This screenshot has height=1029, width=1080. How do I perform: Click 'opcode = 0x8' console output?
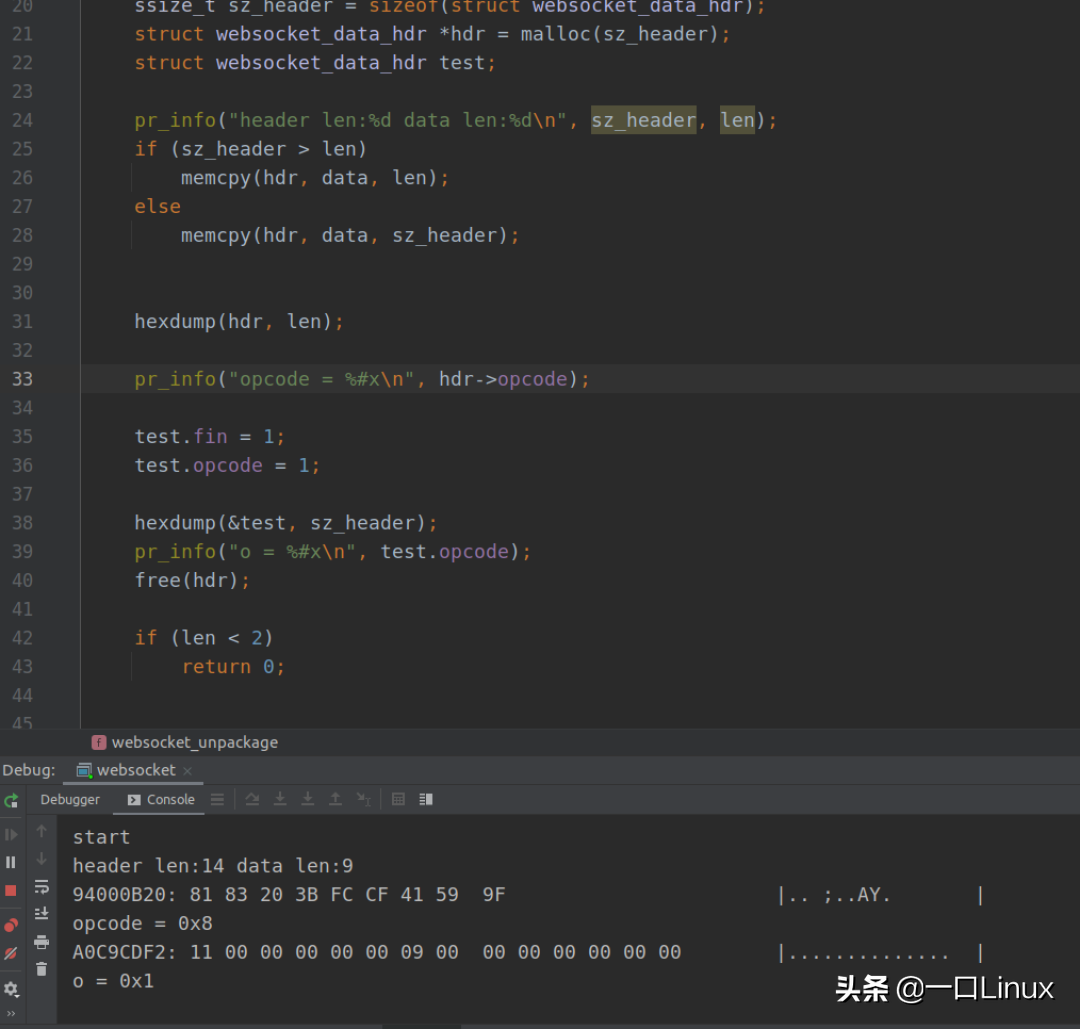click(x=143, y=924)
